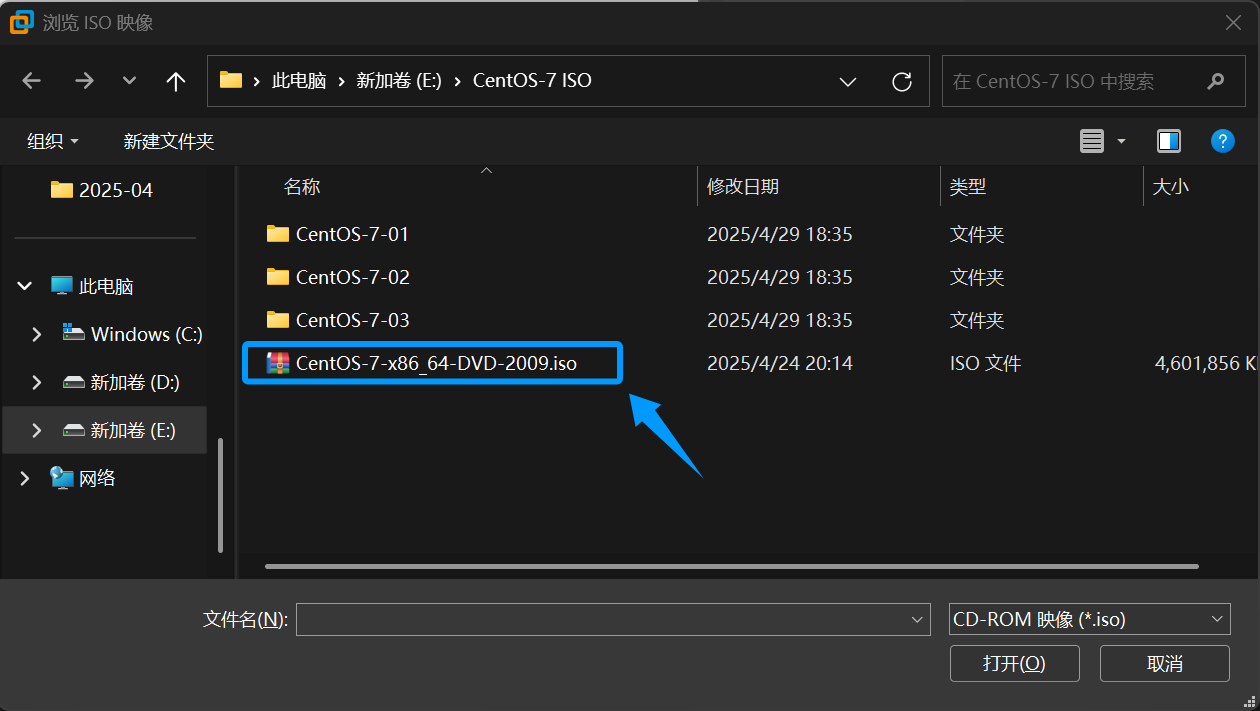The width and height of the screenshot is (1260, 711).
Task: Go forward to the next folder
Action: point(84,82)
